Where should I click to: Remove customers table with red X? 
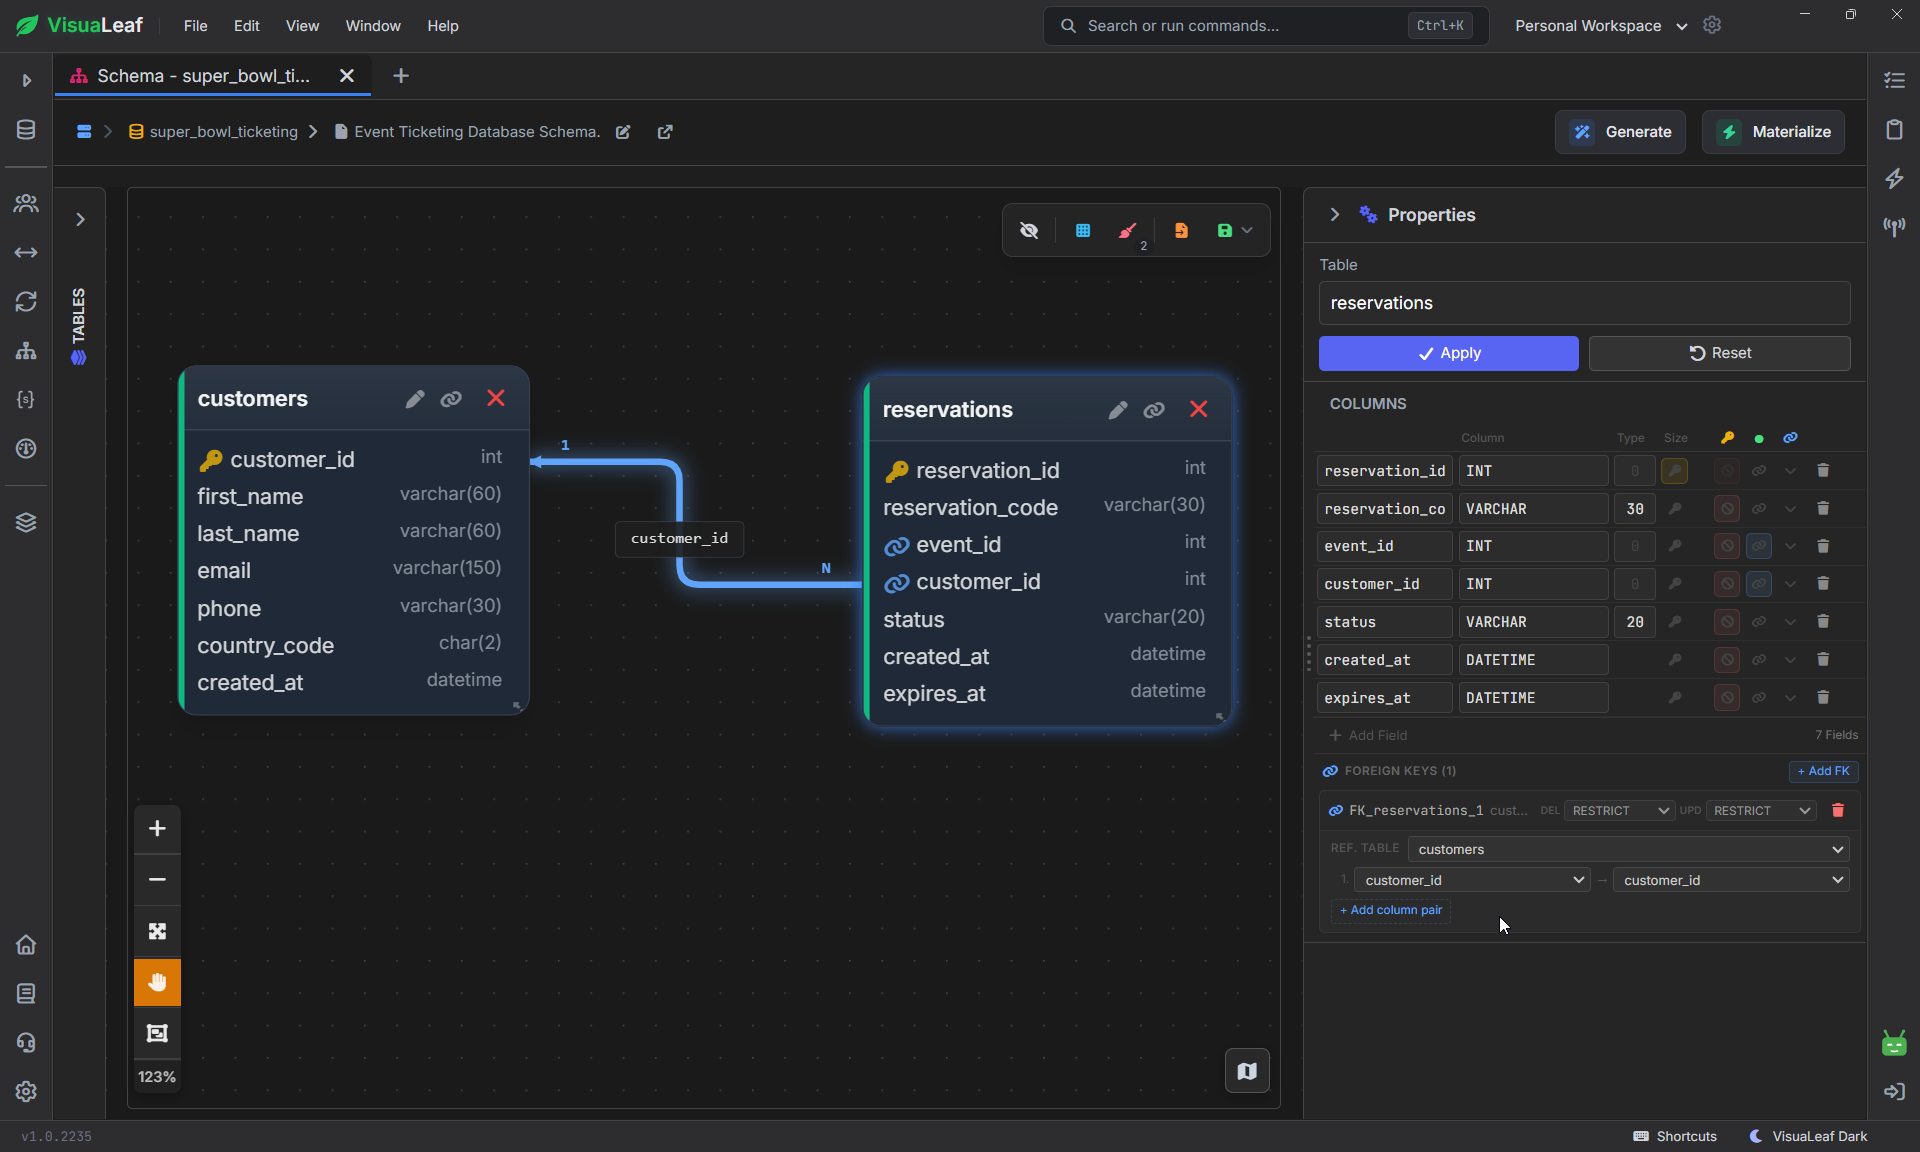496,399
